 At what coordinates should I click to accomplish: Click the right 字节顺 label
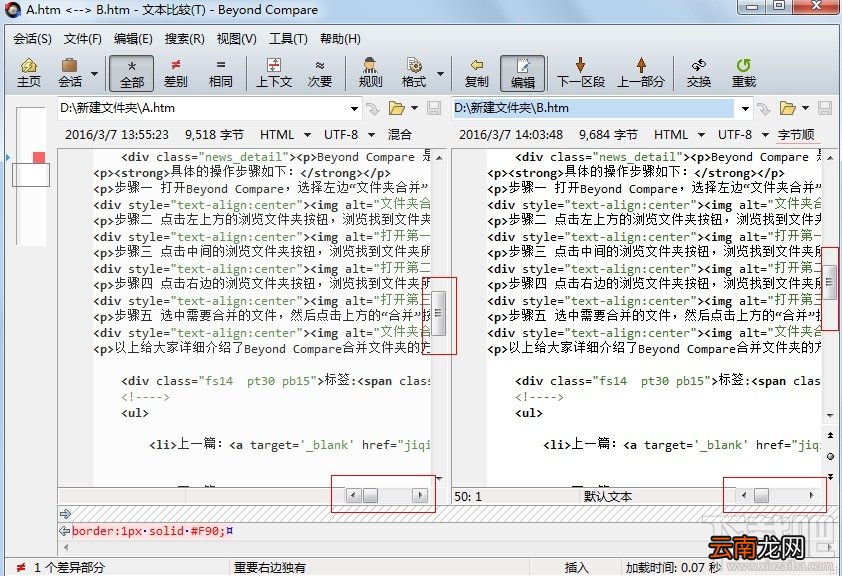[796, 134]
